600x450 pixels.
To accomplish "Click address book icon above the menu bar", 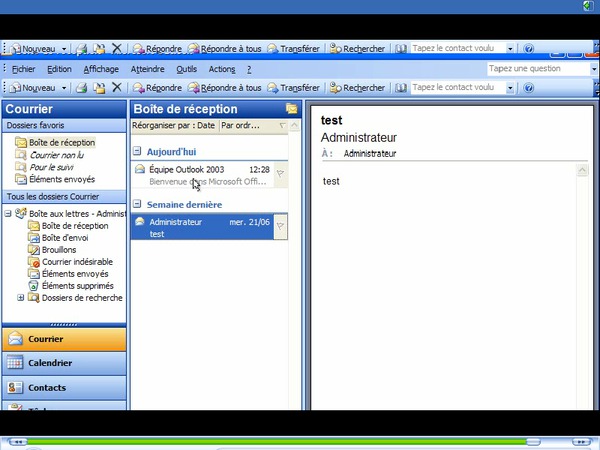I will pos(401,49).
